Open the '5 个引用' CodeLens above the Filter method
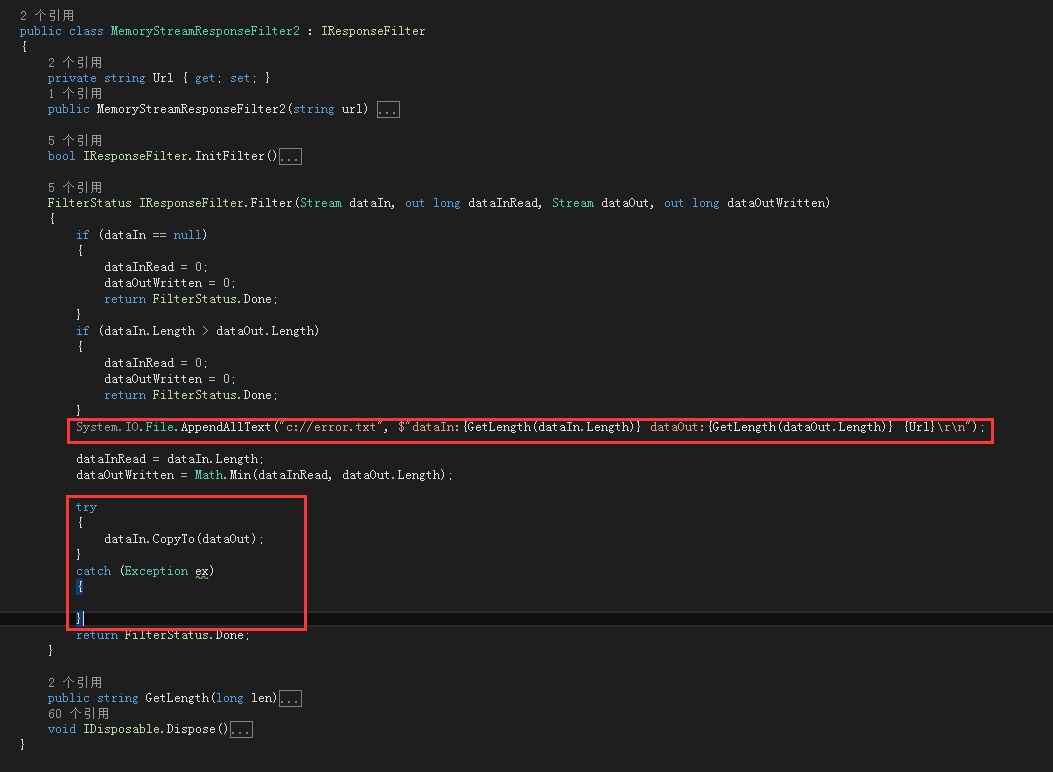 tap(75, 187)
